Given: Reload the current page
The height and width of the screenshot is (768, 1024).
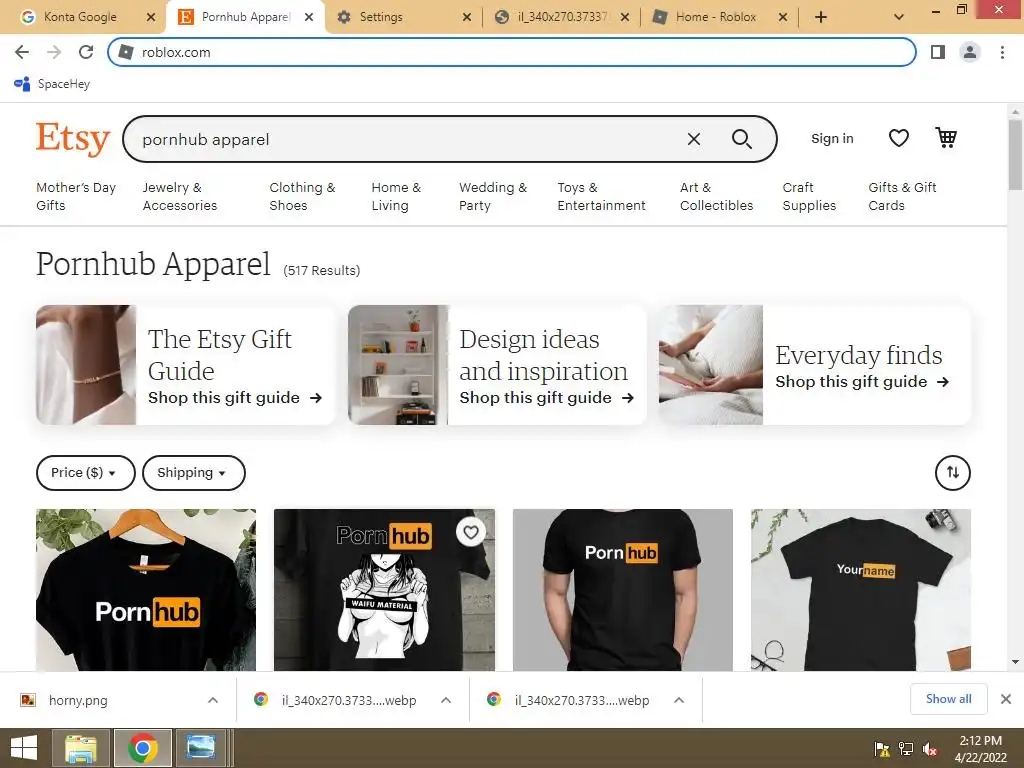Looking at the screenshot, I should (86, 52).
